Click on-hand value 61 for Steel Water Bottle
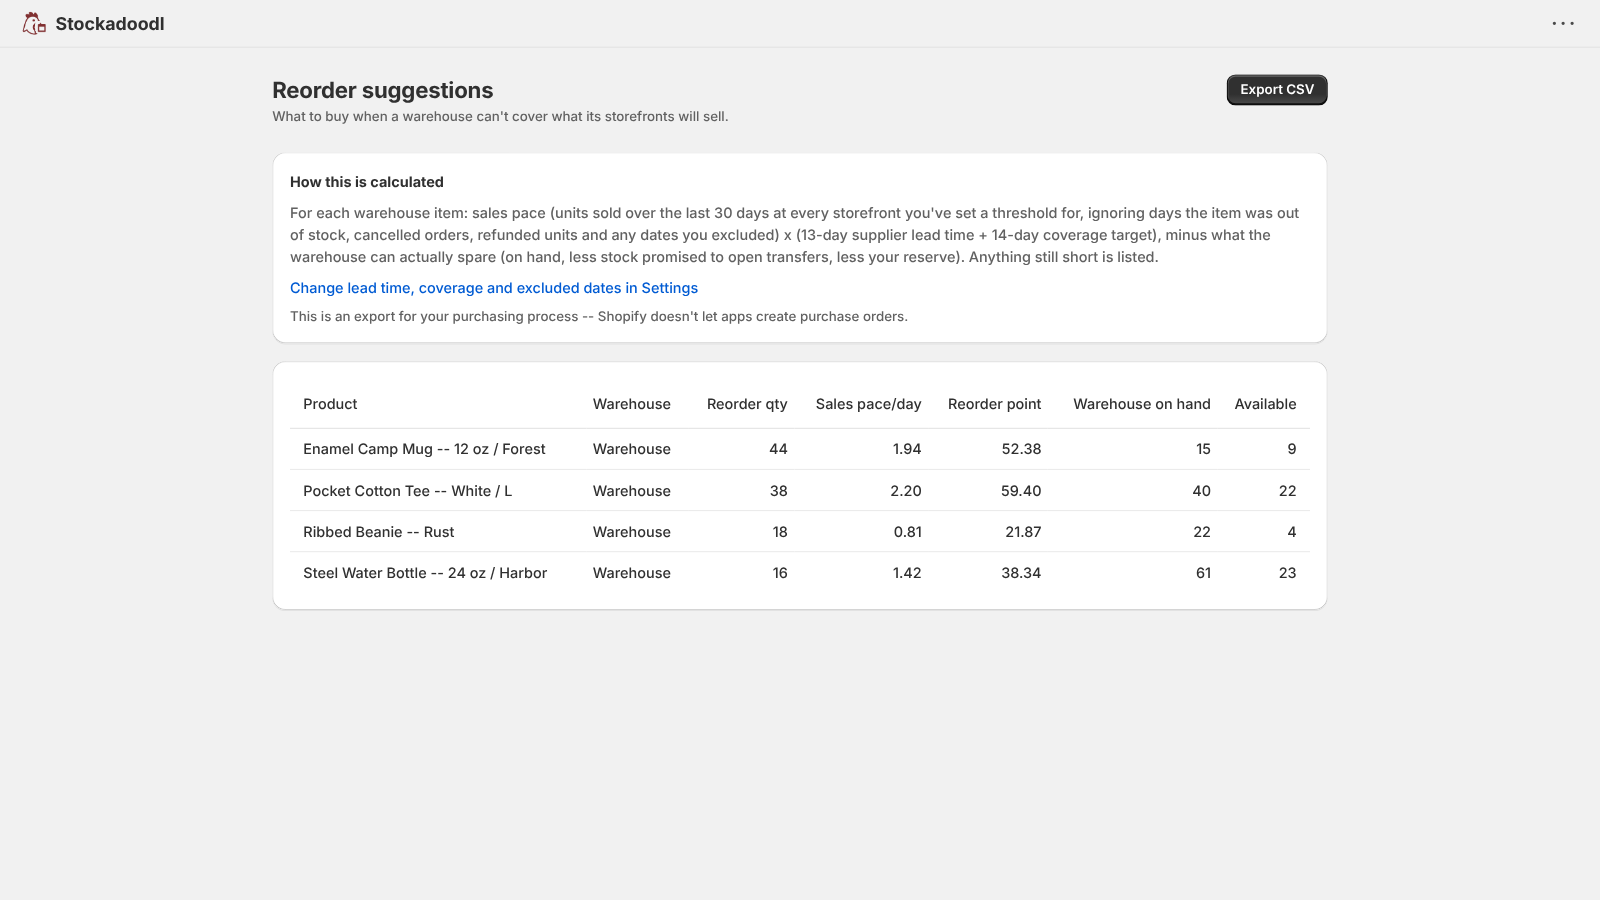Viewport: 1600px width, 900px height. click(1203, 573)
